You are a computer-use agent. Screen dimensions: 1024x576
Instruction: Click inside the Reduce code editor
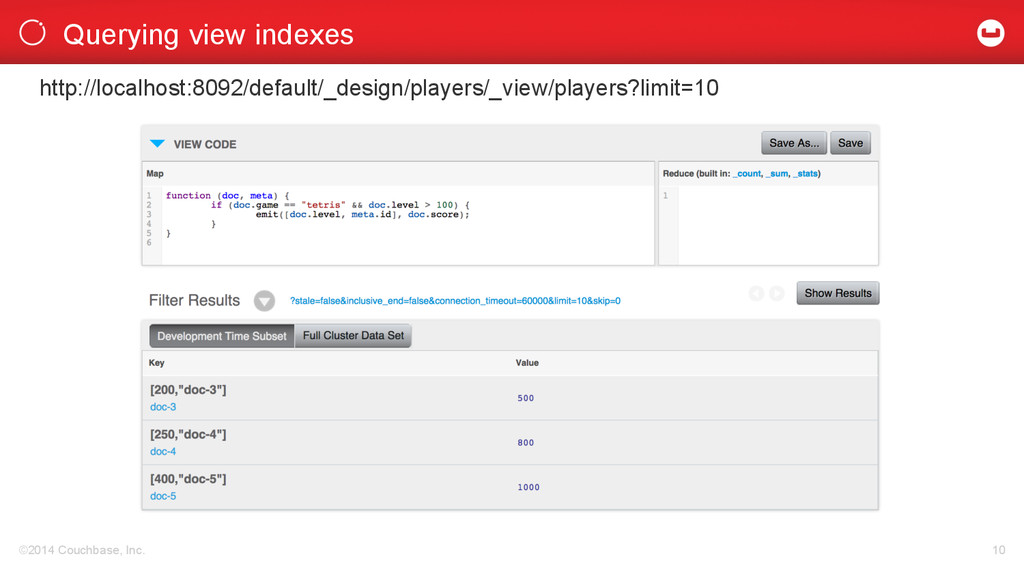click(768, 225)
